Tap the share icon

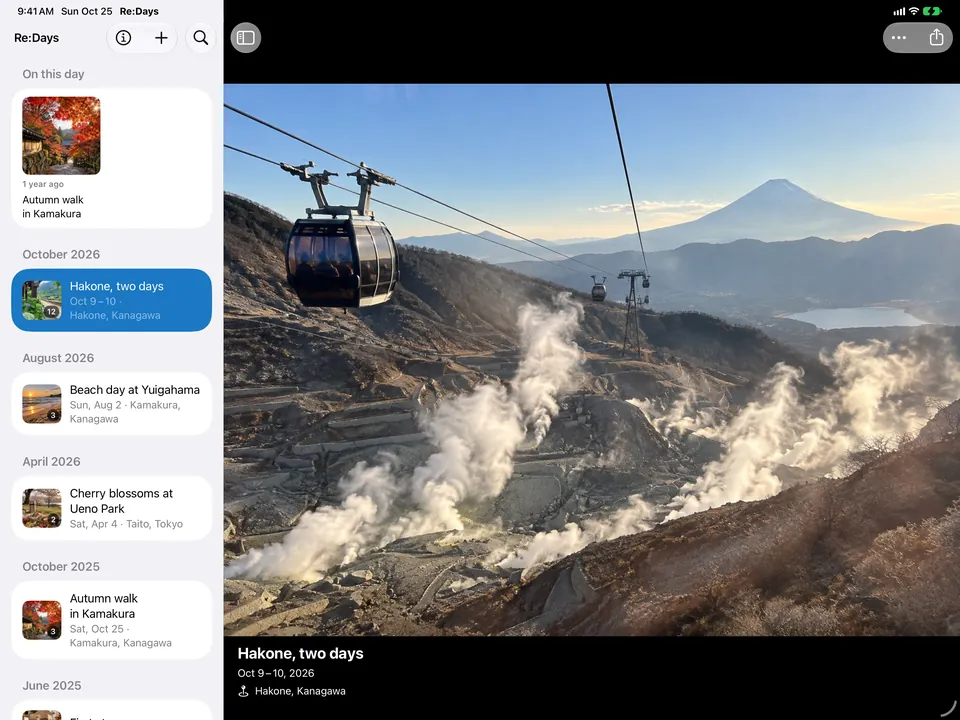tap(936, 38)
